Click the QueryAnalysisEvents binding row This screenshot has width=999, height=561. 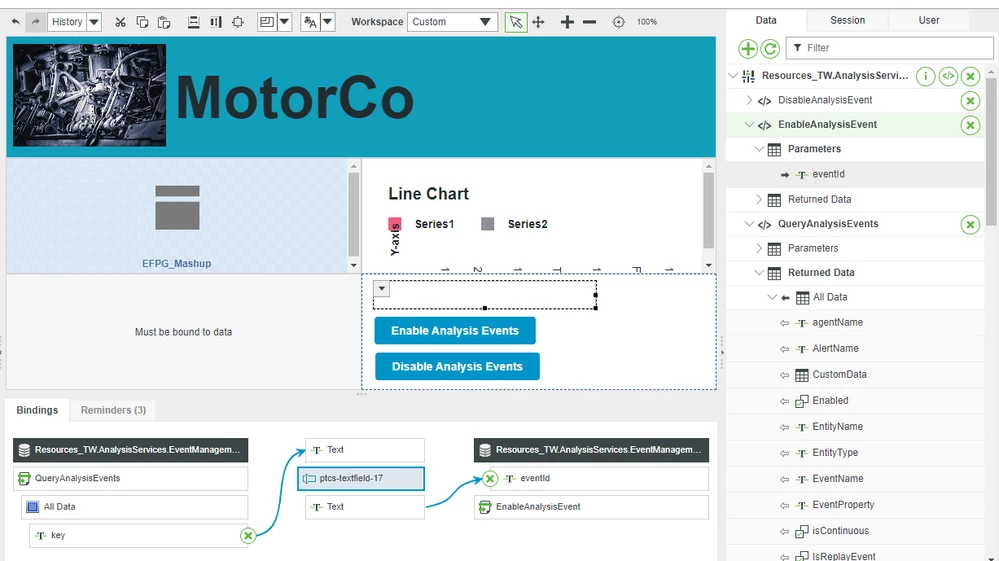coord(131,478)
